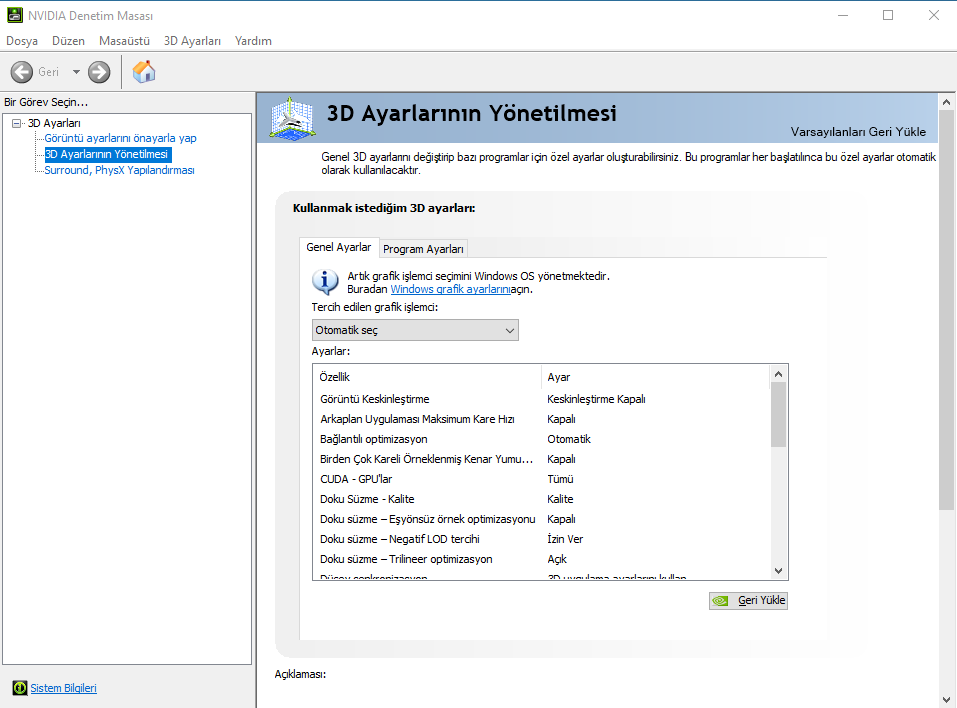Select the CUDA - GPU'lar row

[x=541, y=479]
